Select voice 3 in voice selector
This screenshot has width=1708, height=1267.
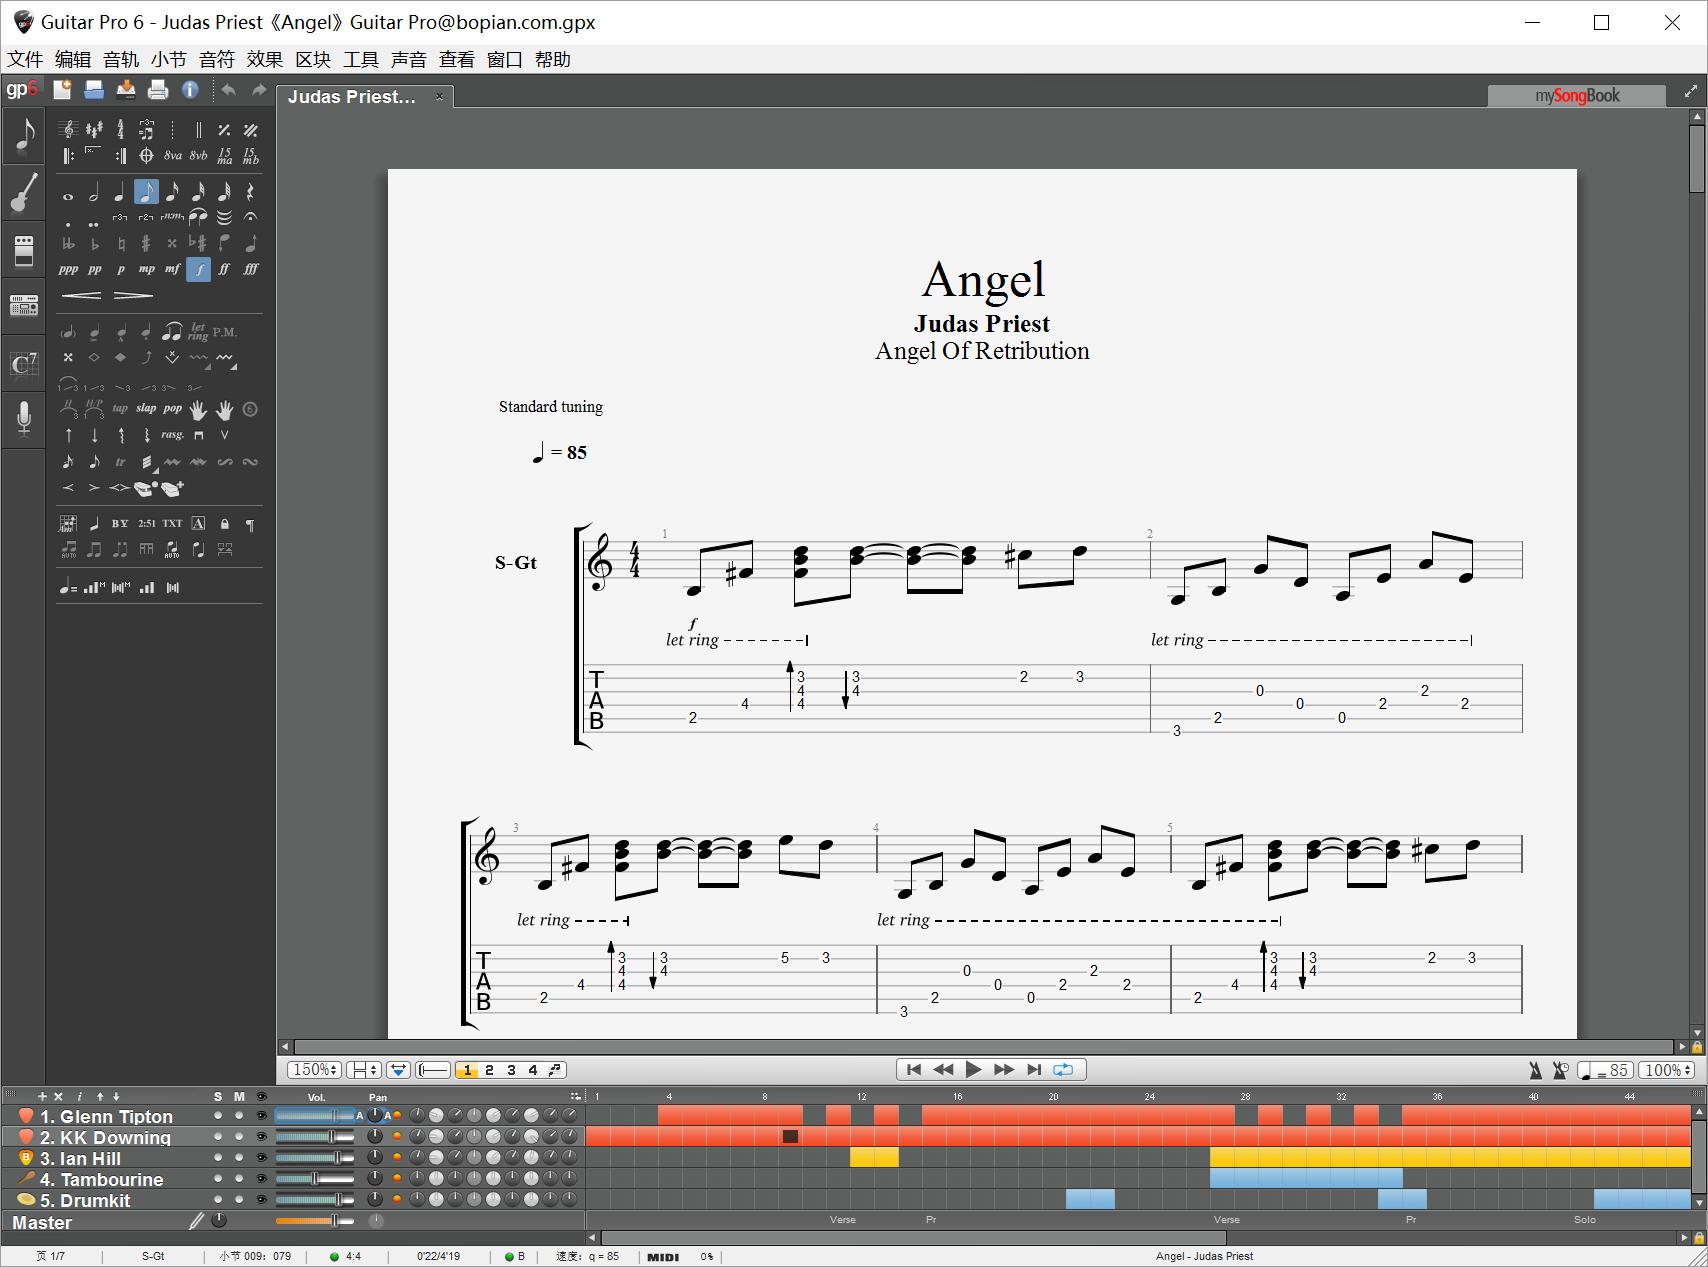pos(511,1070)
